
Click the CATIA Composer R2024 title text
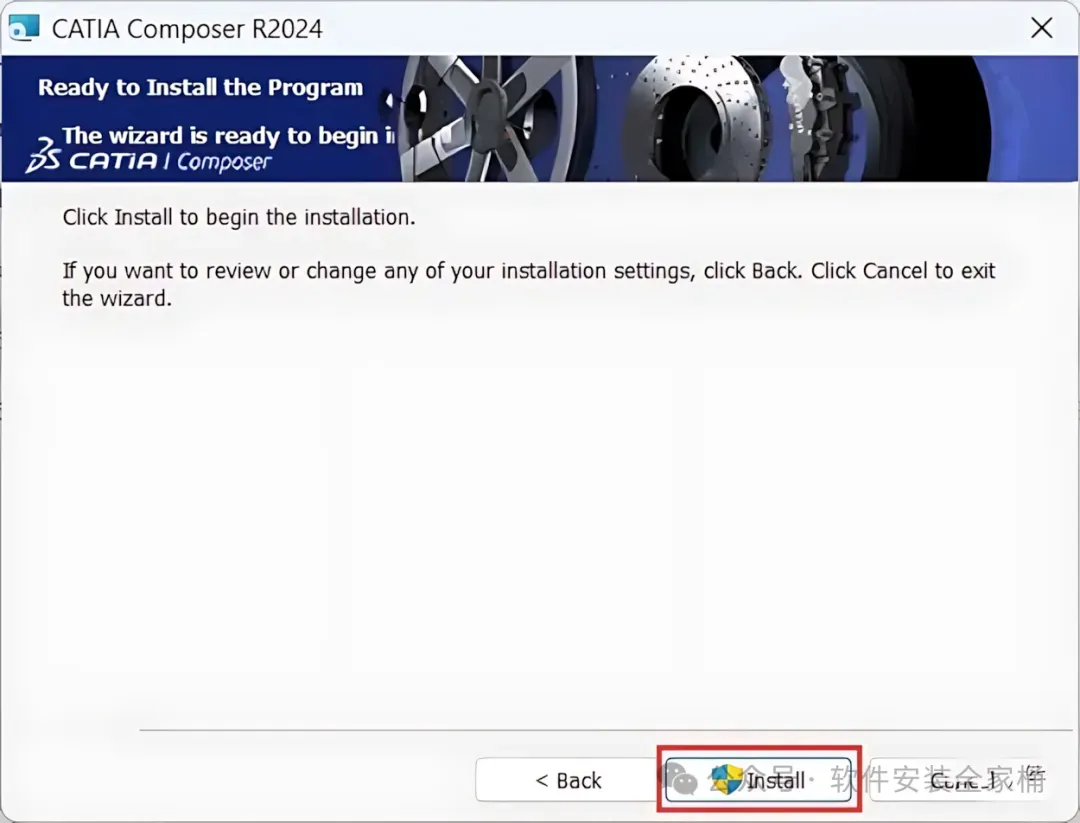[187, 29]
